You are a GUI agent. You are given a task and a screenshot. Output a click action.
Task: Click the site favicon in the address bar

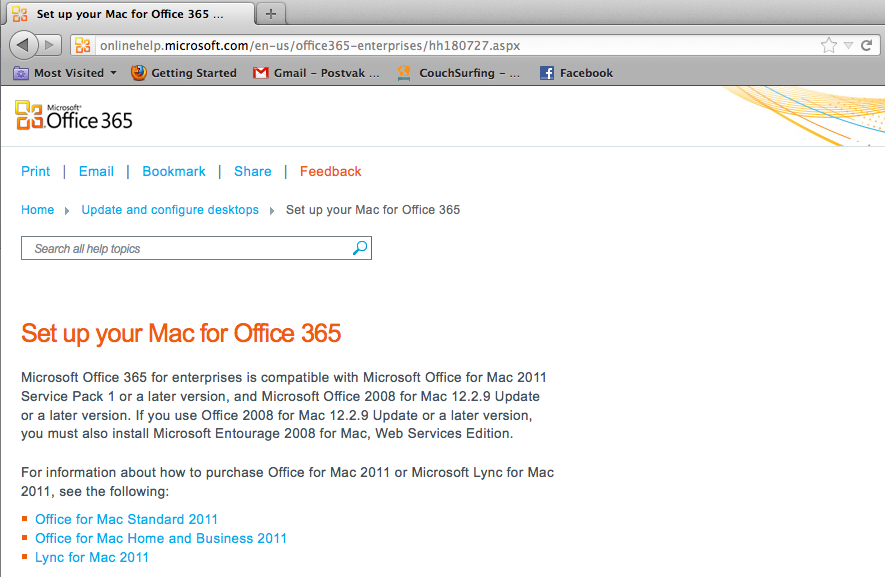click(x=83, y=45)
